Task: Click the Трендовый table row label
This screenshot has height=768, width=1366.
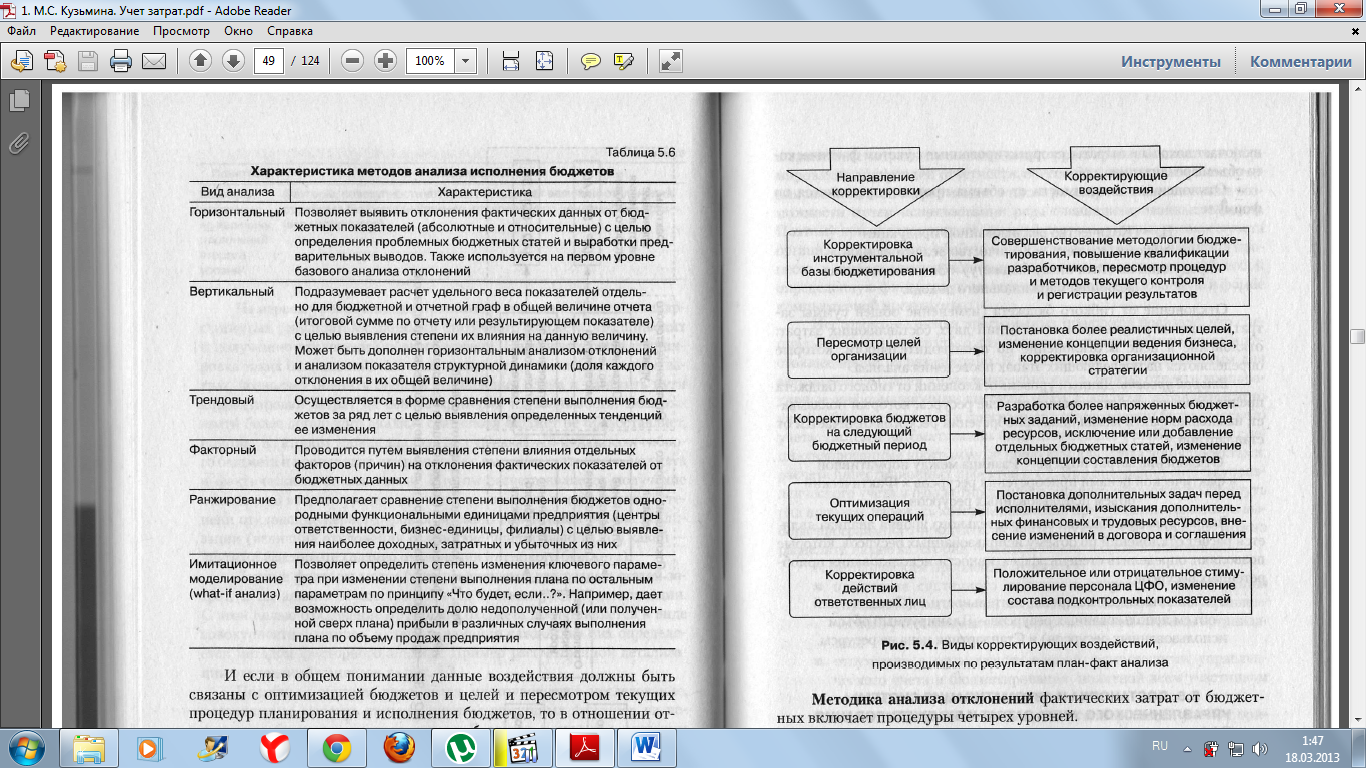Action: [223, 400]
